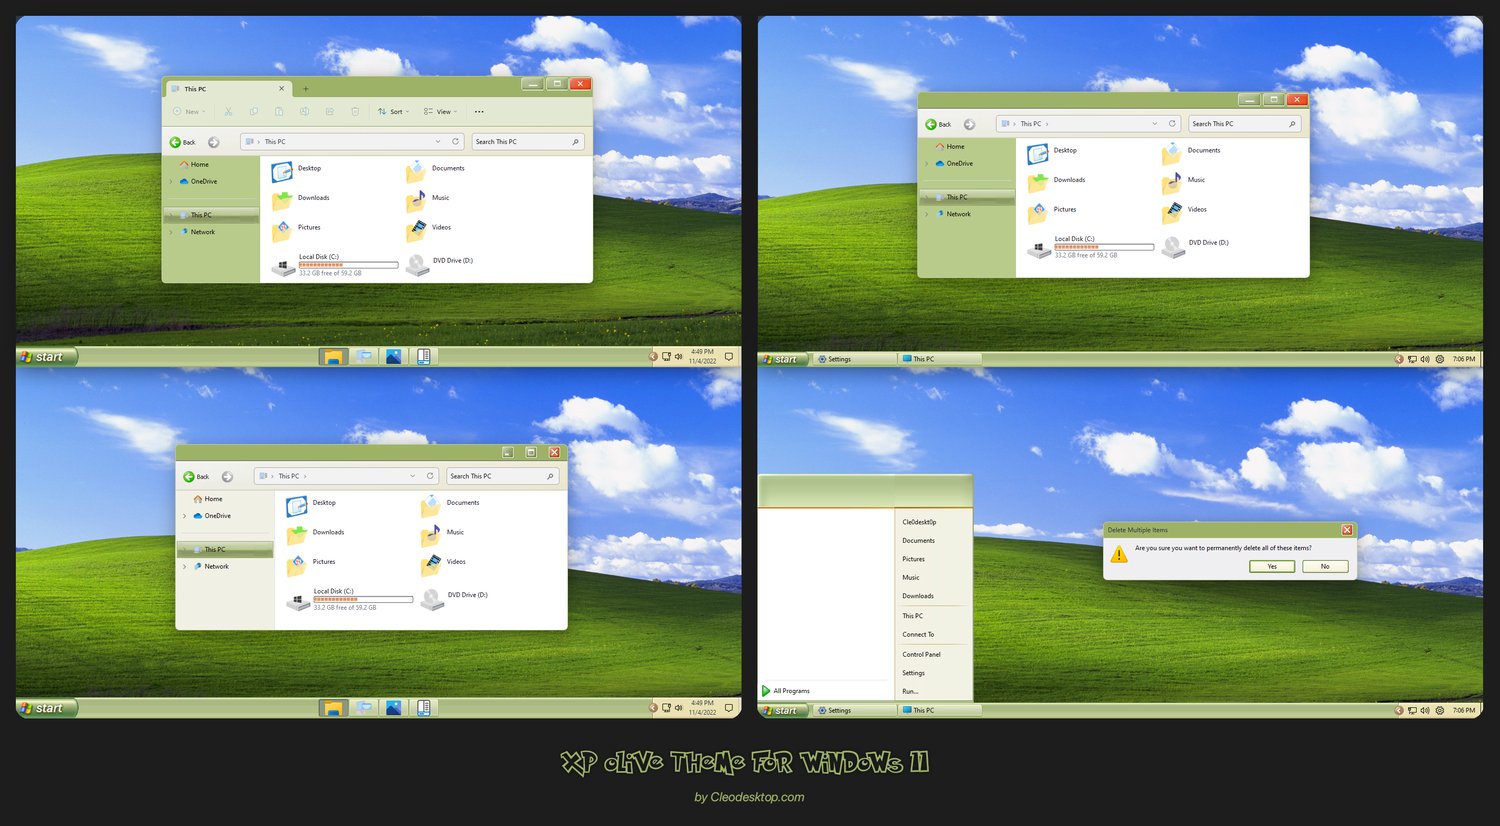Open All Programs in the Start menu
The image size is (1500, 826).
coord(786,691)
